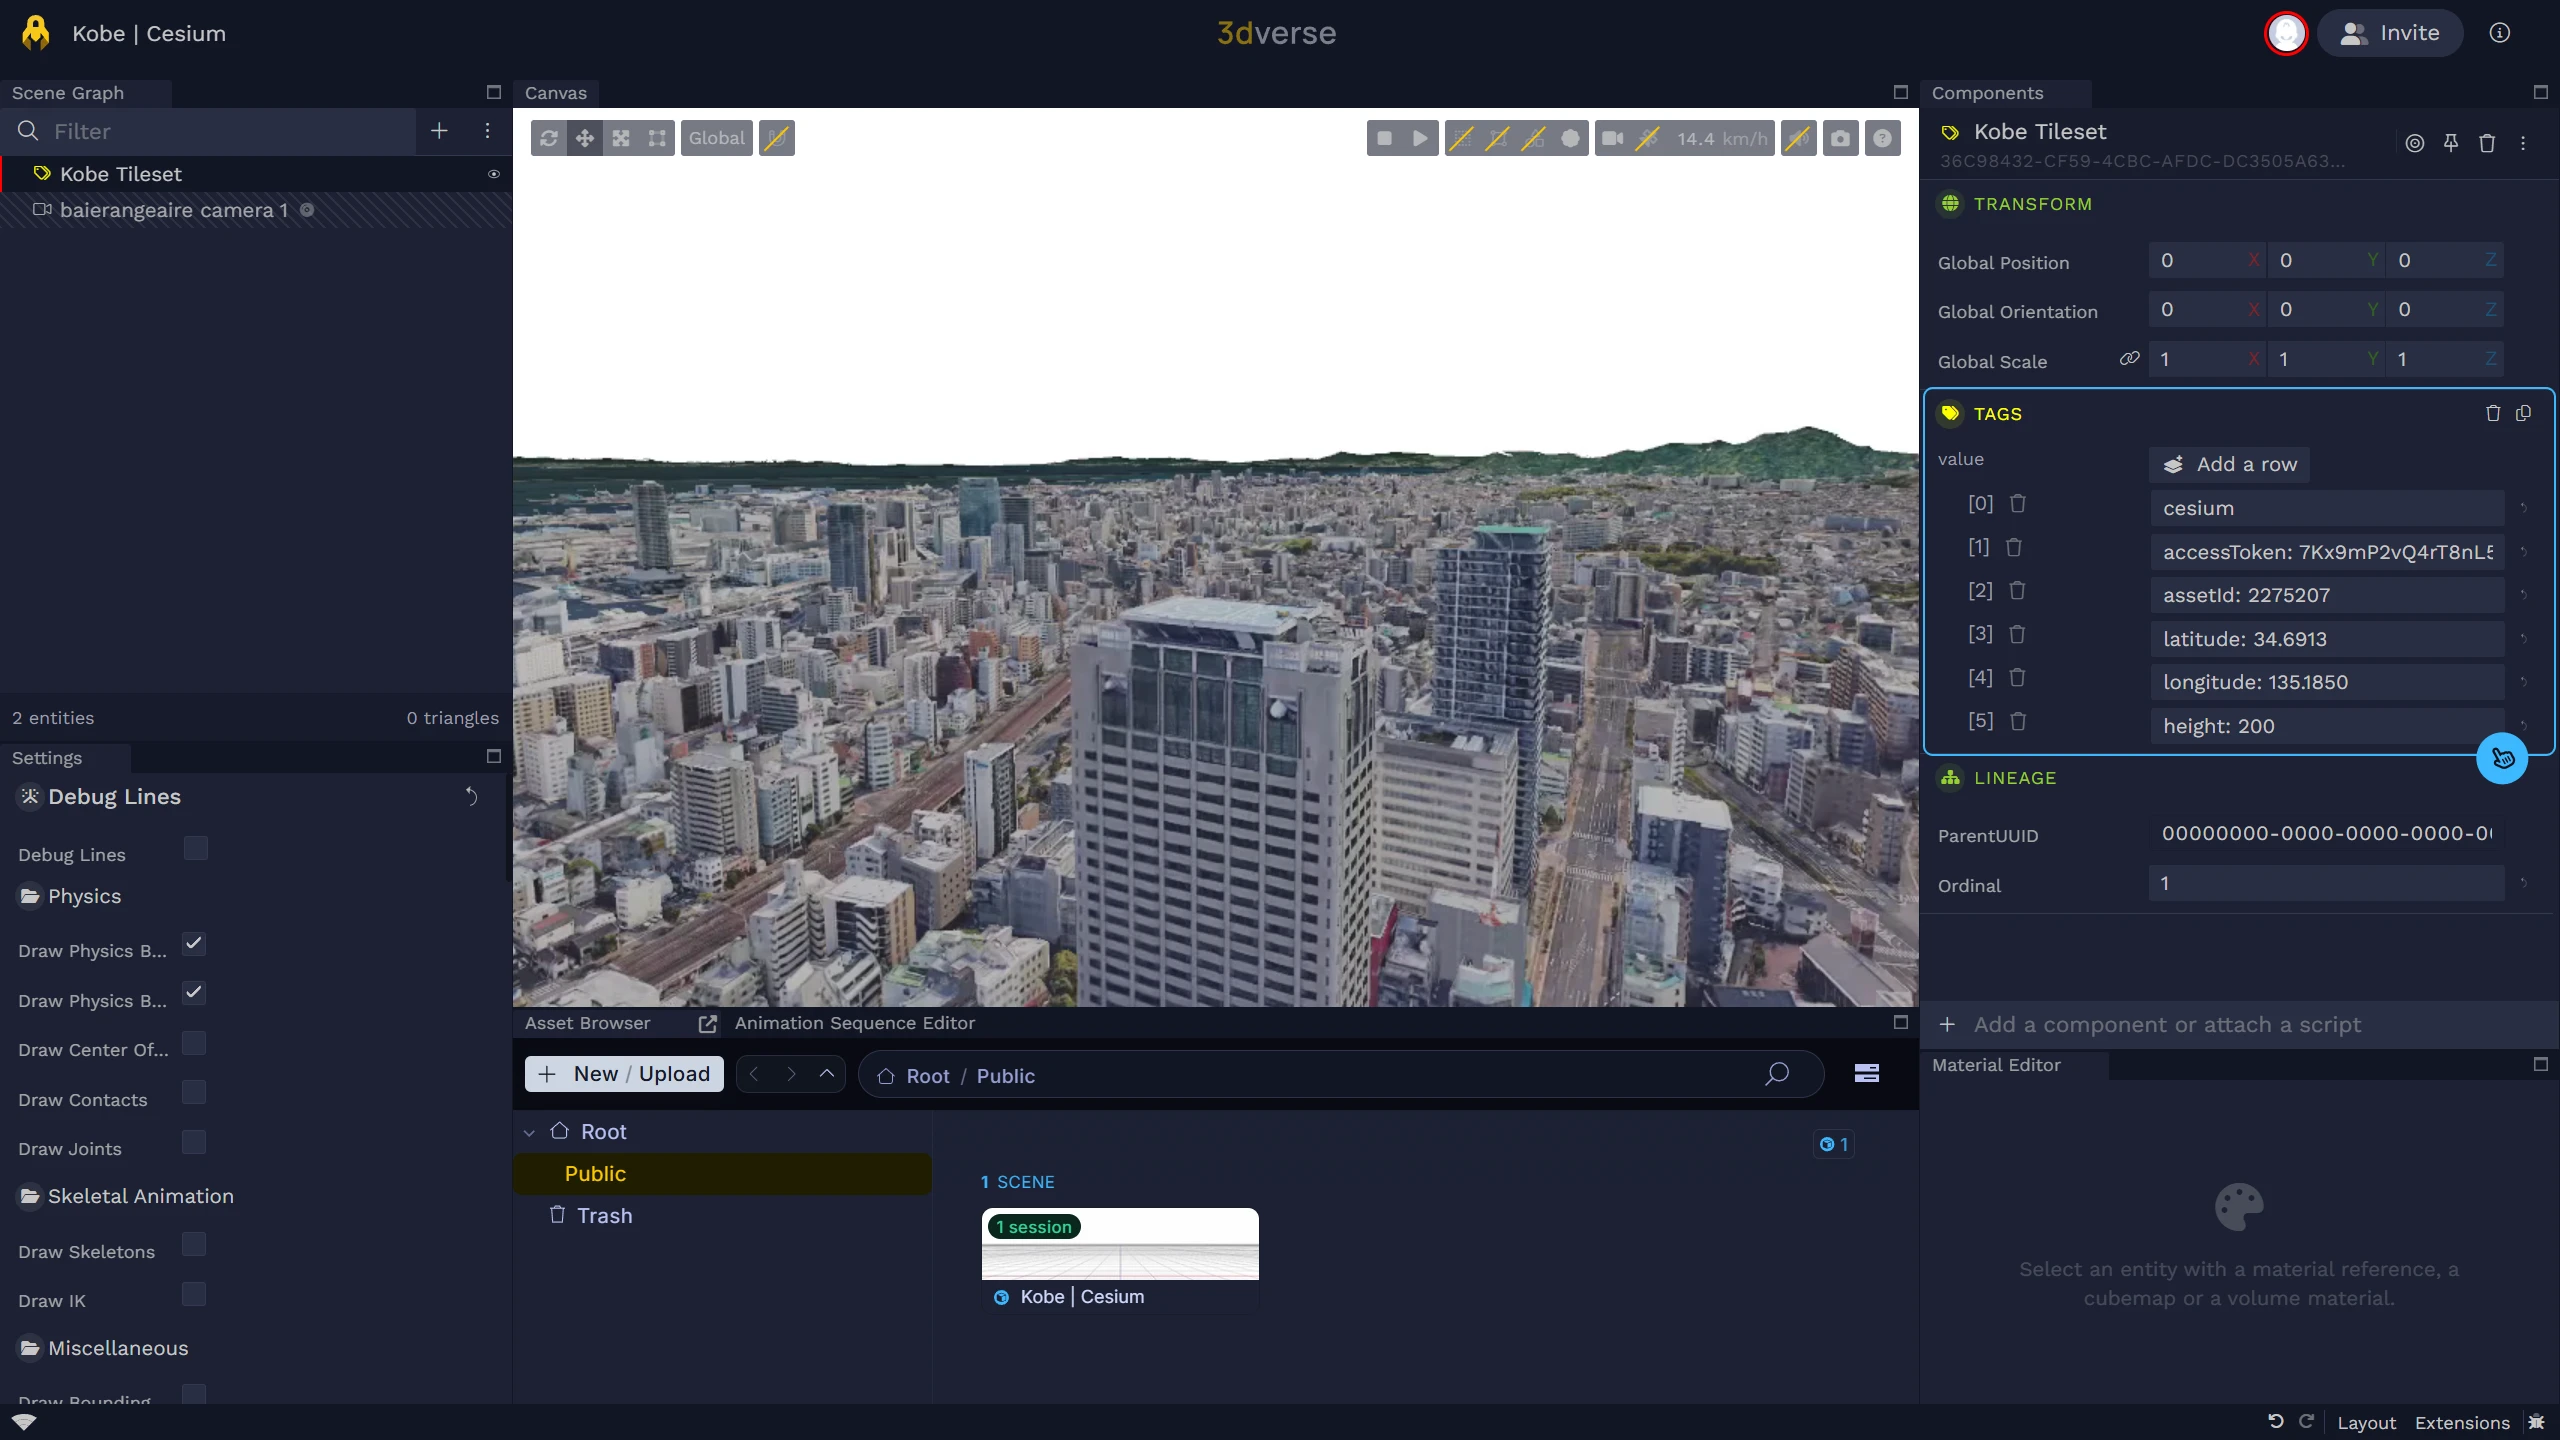Collapse the Skeletal Animation settings group
The width and height of the screenshot is (2560, 1440).
point(127,1196)
